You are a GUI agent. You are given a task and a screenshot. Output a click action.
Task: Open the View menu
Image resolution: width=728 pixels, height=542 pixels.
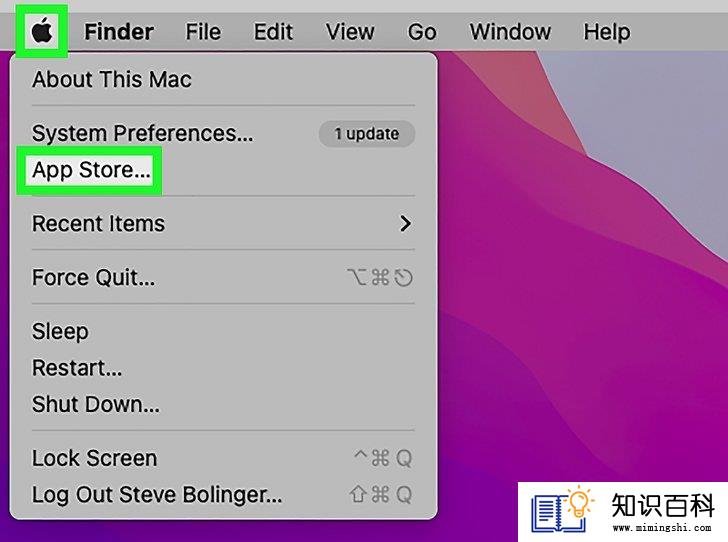click(x=350, y=32)
